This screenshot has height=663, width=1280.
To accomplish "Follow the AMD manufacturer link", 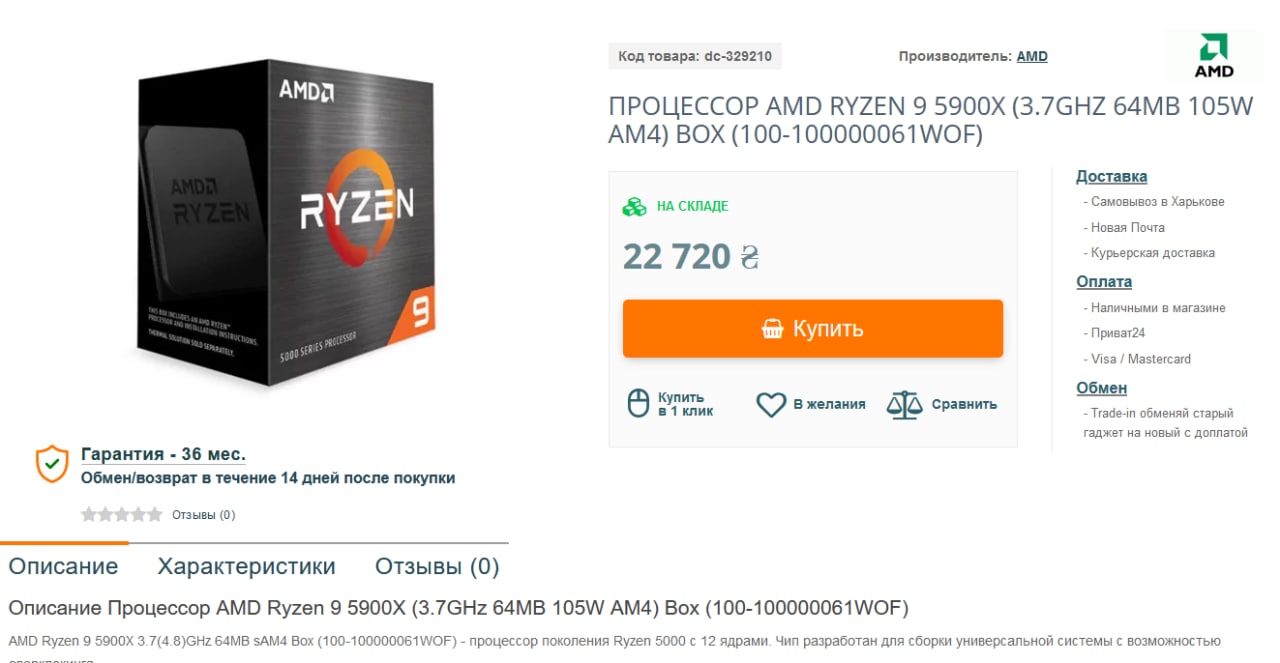I will (x=1032, y=56).
